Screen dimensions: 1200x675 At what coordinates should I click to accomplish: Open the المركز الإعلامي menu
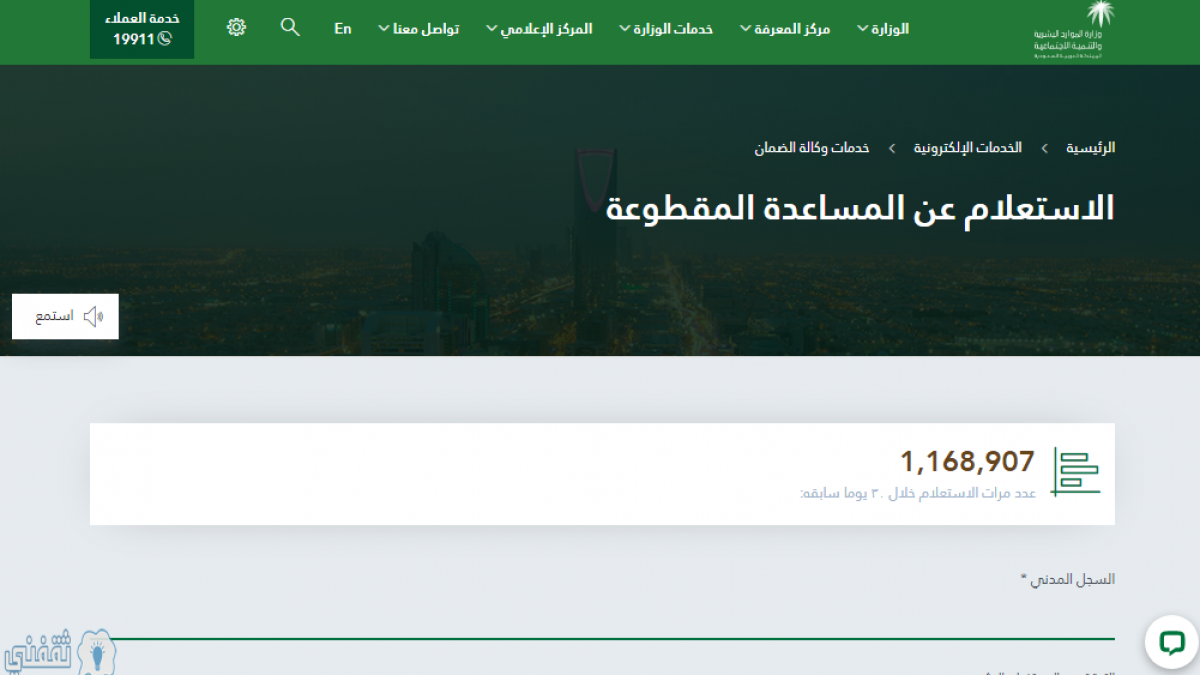click(539, 29)
